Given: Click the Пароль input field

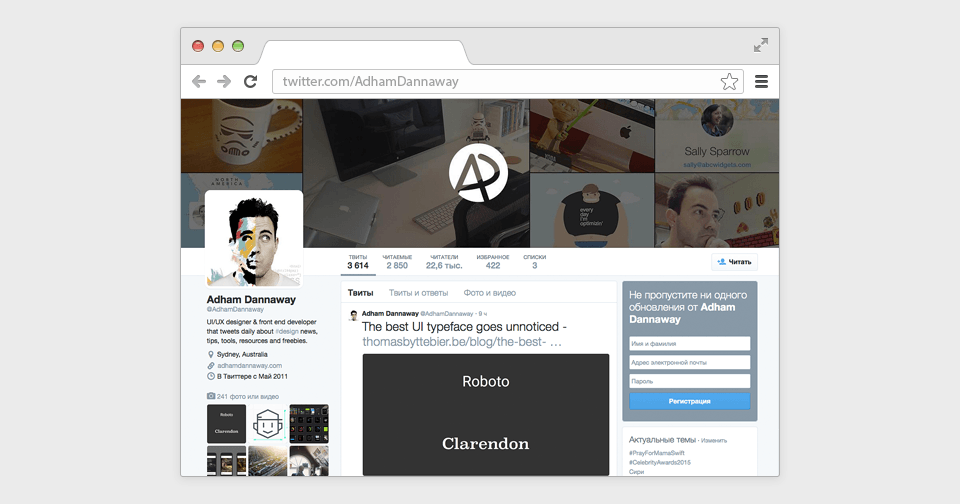Looking at the screenshot, I should click(689, 381).
